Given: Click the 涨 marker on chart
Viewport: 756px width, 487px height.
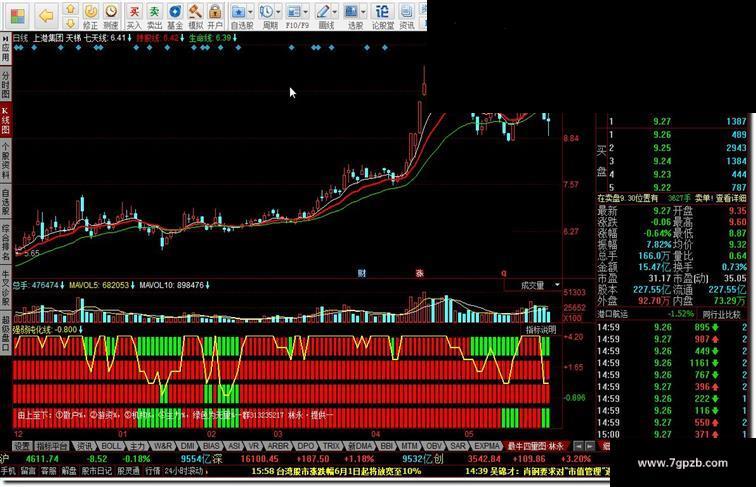Looking at the screenshot, I should 419,273.
